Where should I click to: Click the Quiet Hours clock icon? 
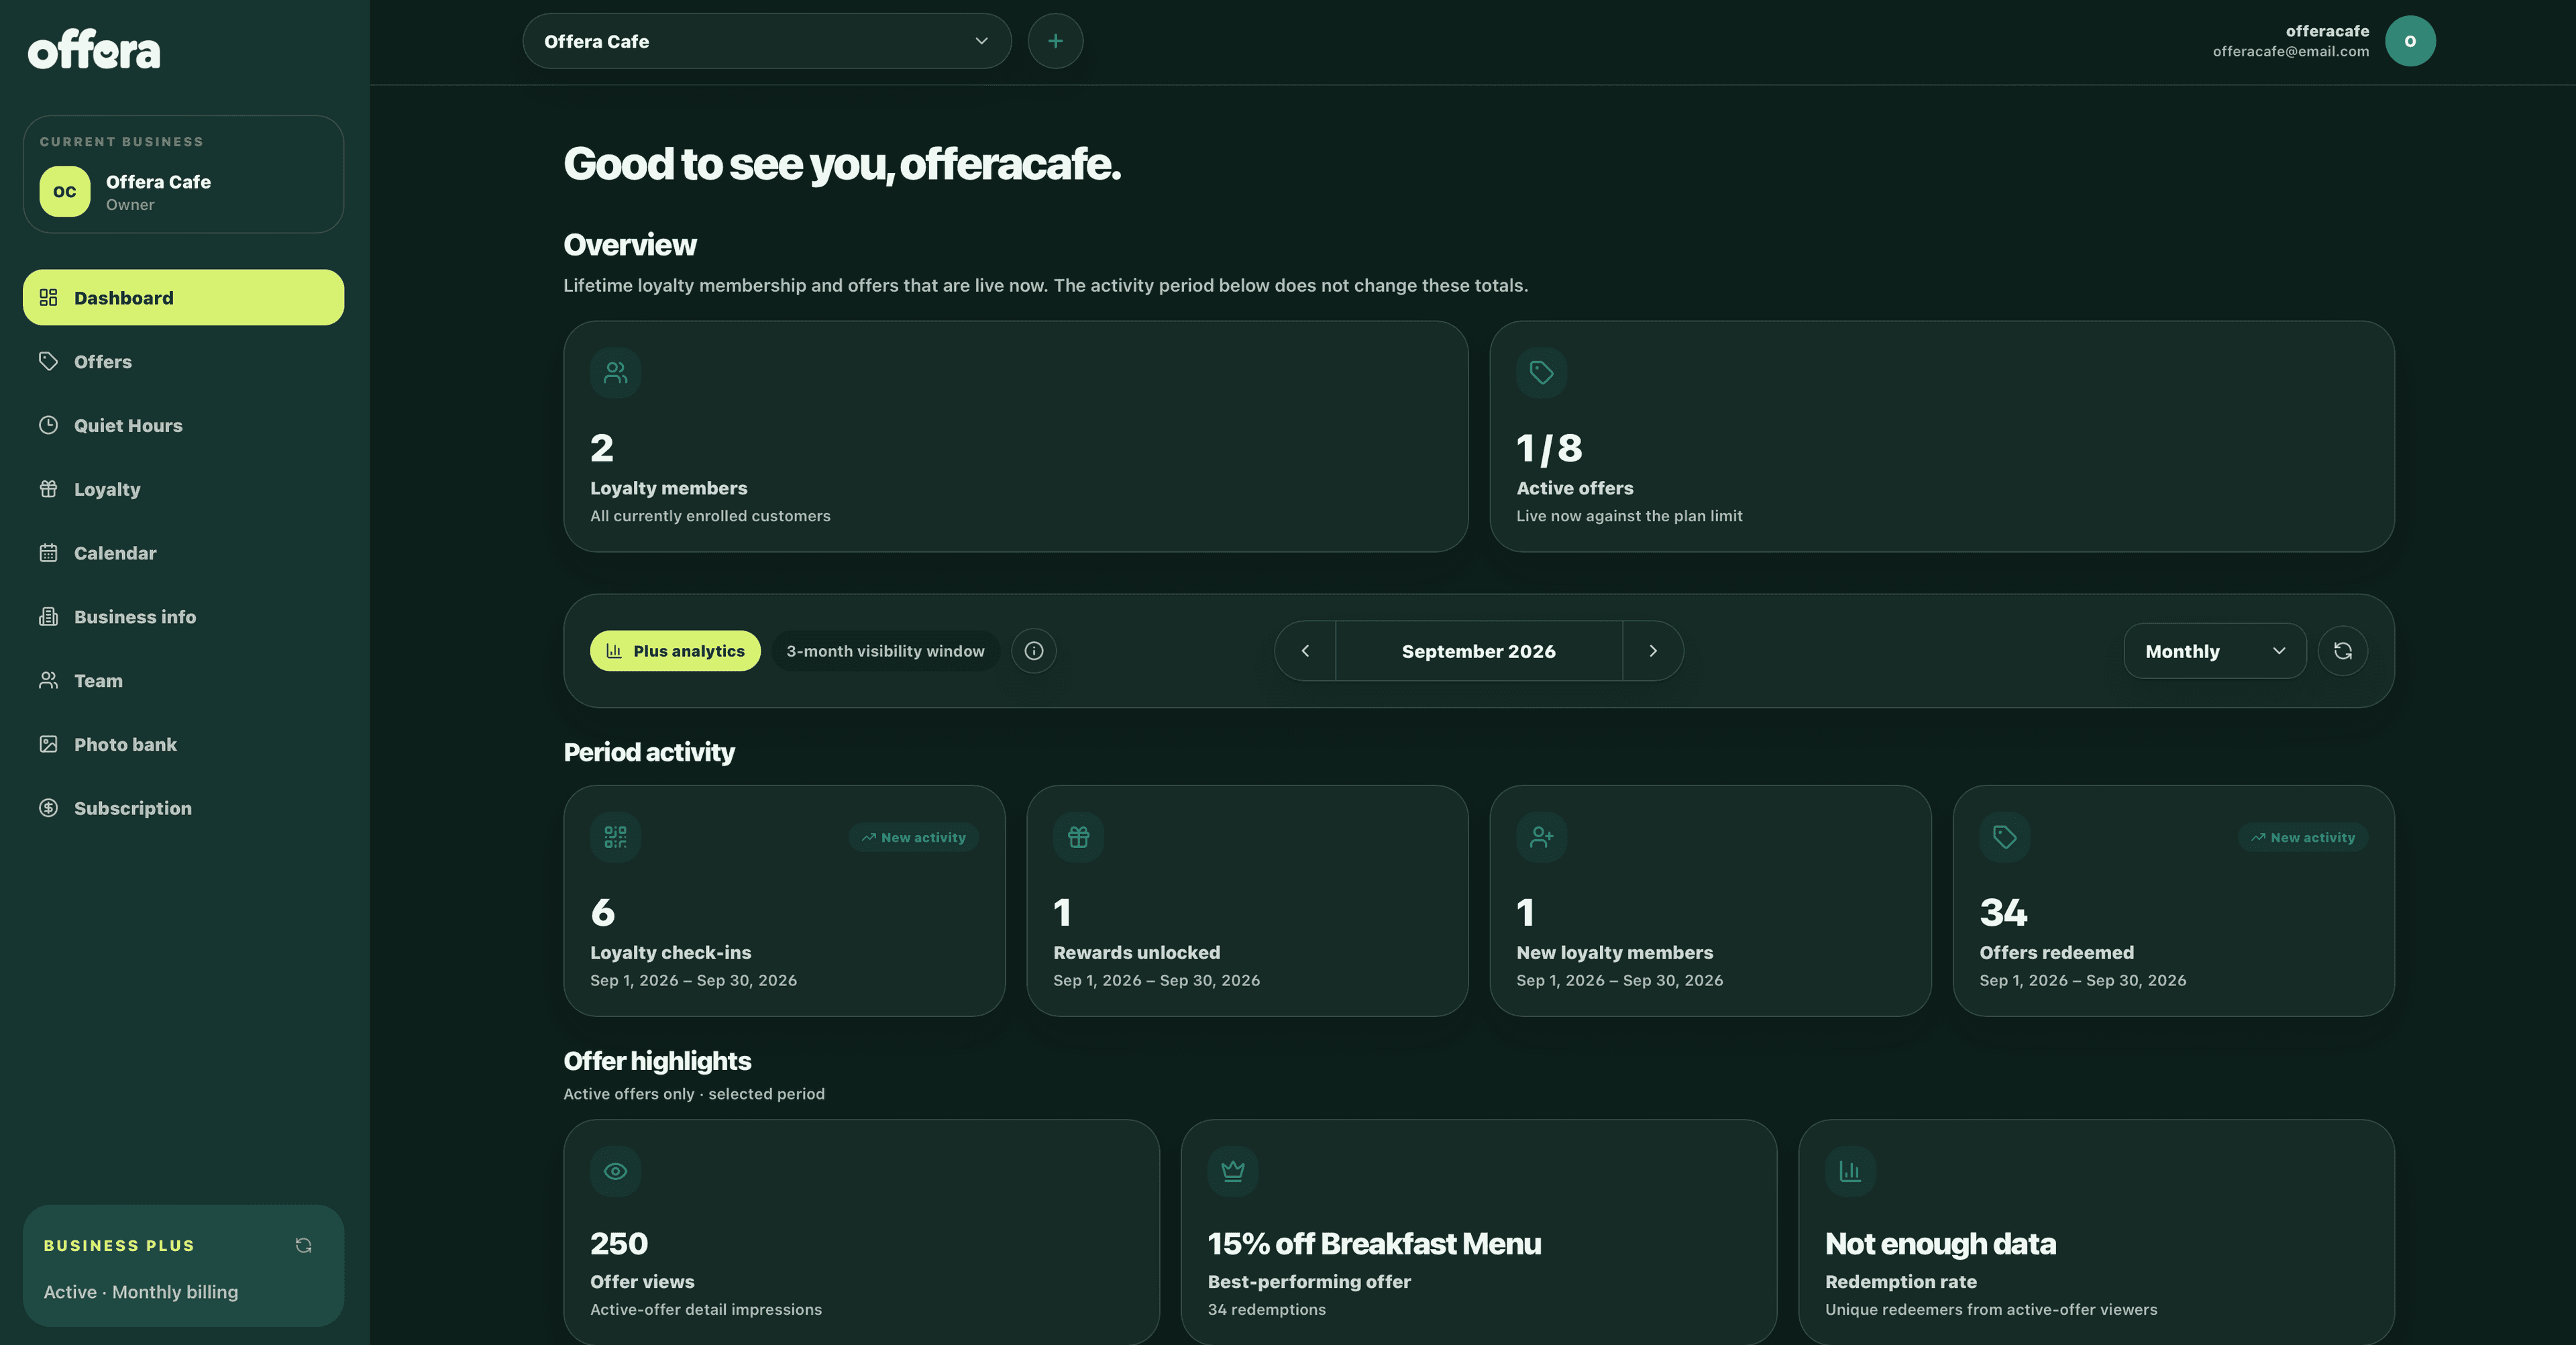48,425
